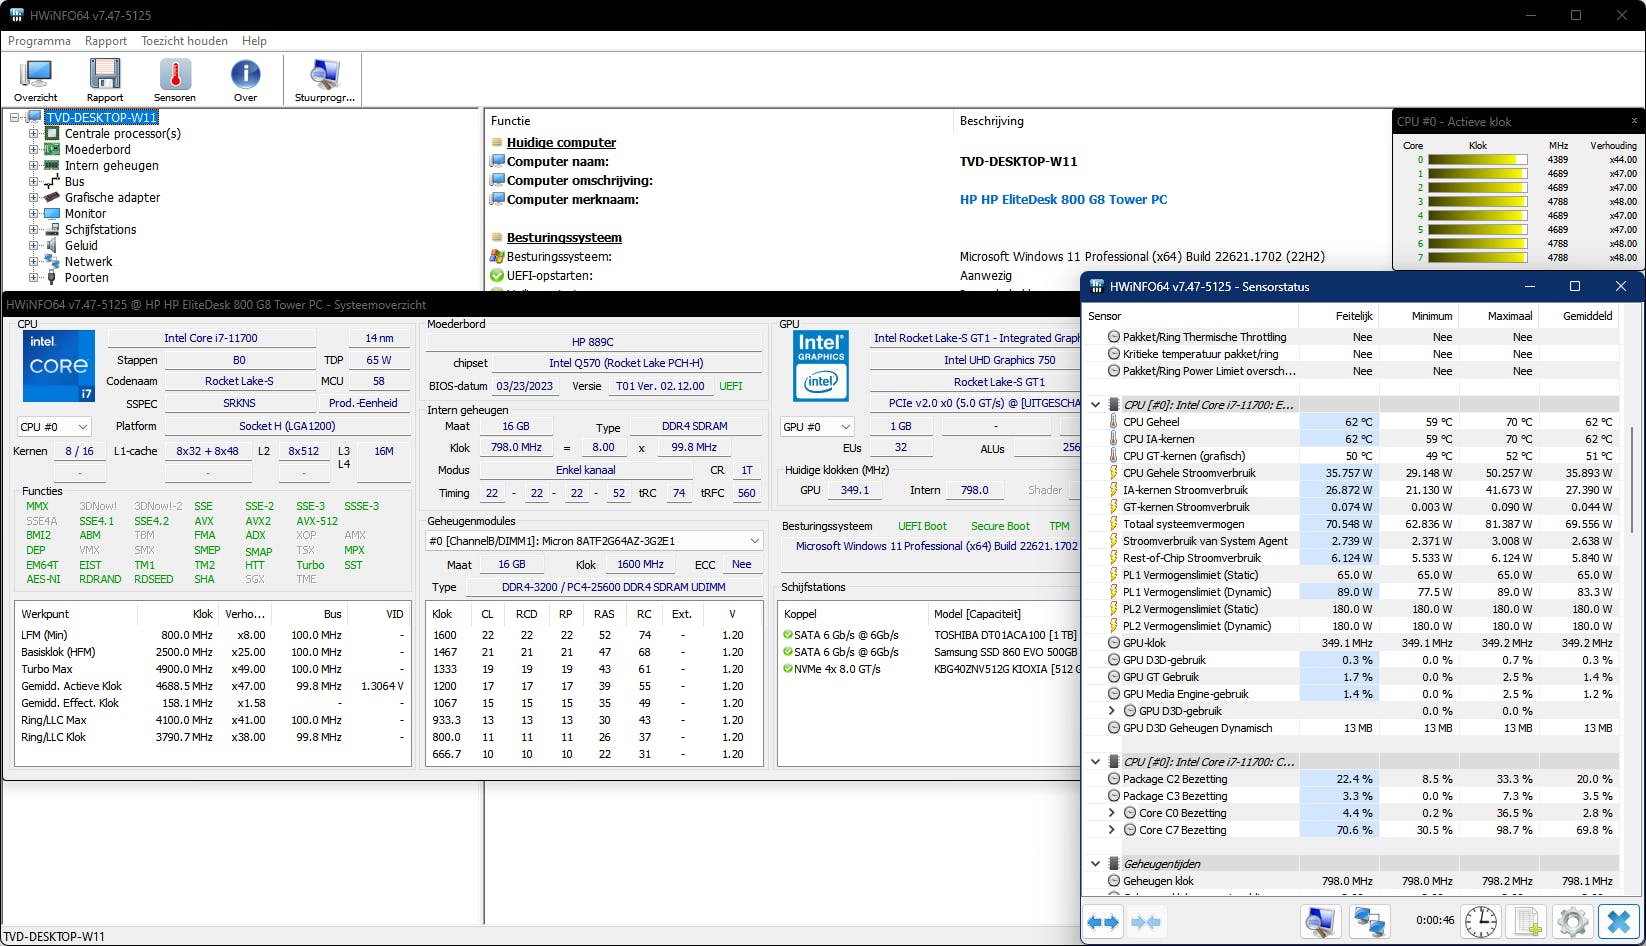Open the memory module DIMM dropdown
The height and width of the screenshot is (946, 1646).
(595, 541)
